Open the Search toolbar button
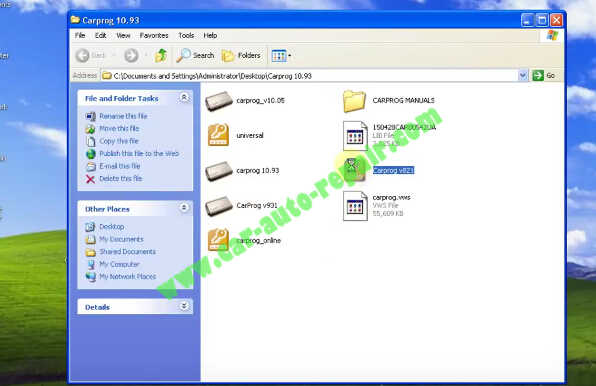The image size is (596, 386). (195, 55)
